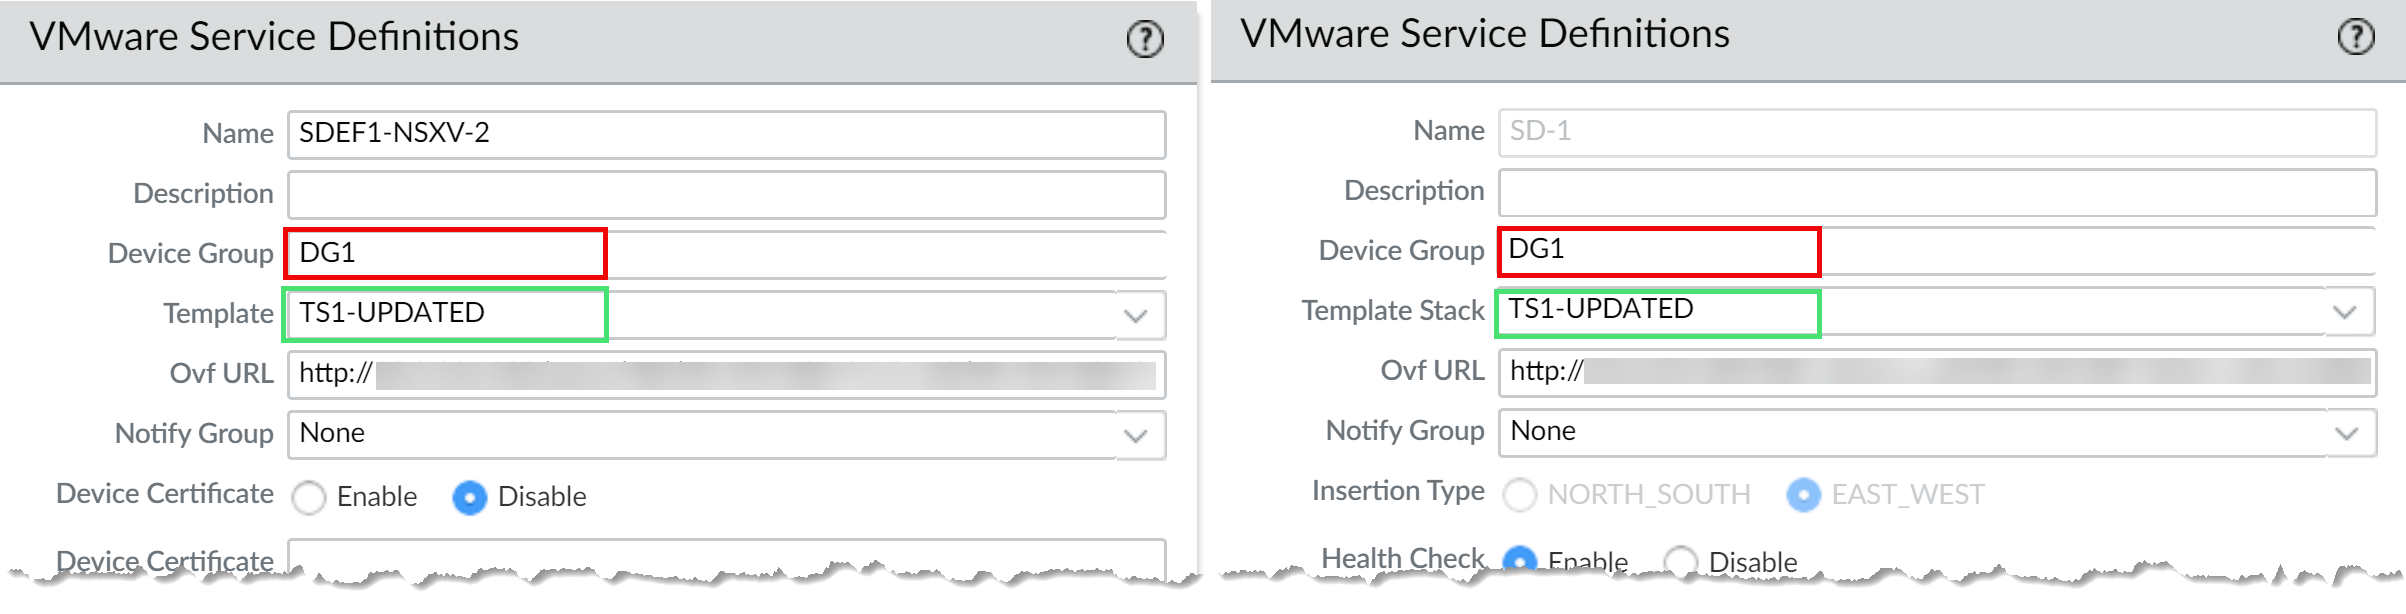Click Name field showing SD-1
Viewport: 2406px width, 614px height.
[x=1936, y=132]
